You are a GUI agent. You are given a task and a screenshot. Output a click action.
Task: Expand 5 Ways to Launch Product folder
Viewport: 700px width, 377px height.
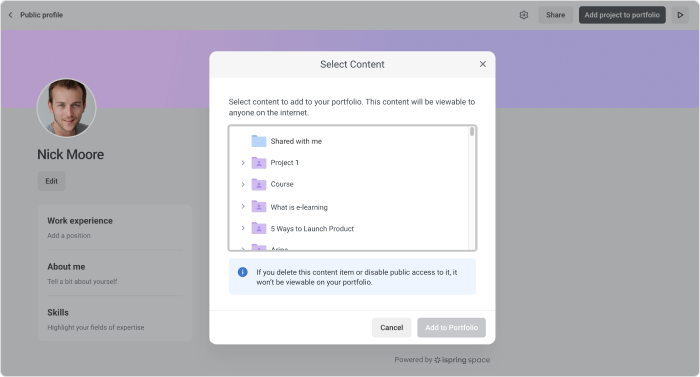click(243, 228)
